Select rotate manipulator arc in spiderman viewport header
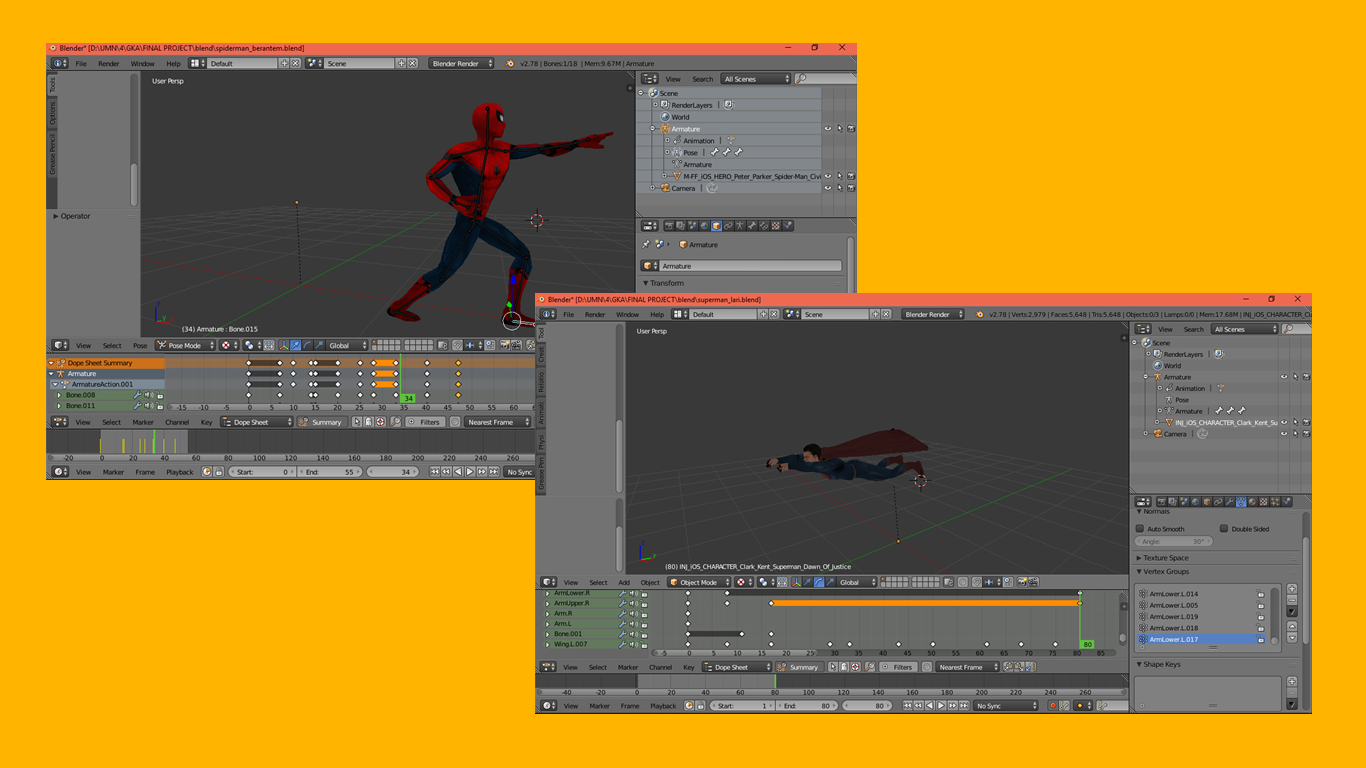Screen dimensions: 1366x768 click(307, 345)
